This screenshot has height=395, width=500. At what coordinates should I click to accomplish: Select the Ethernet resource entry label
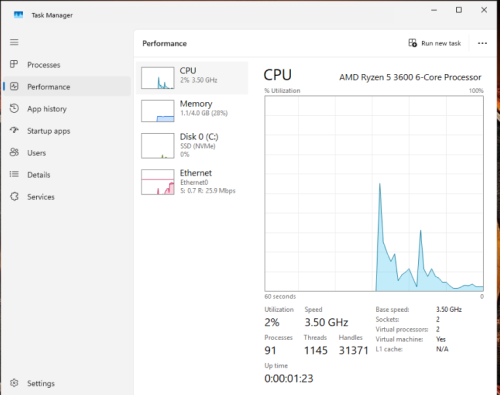point(196,173)
